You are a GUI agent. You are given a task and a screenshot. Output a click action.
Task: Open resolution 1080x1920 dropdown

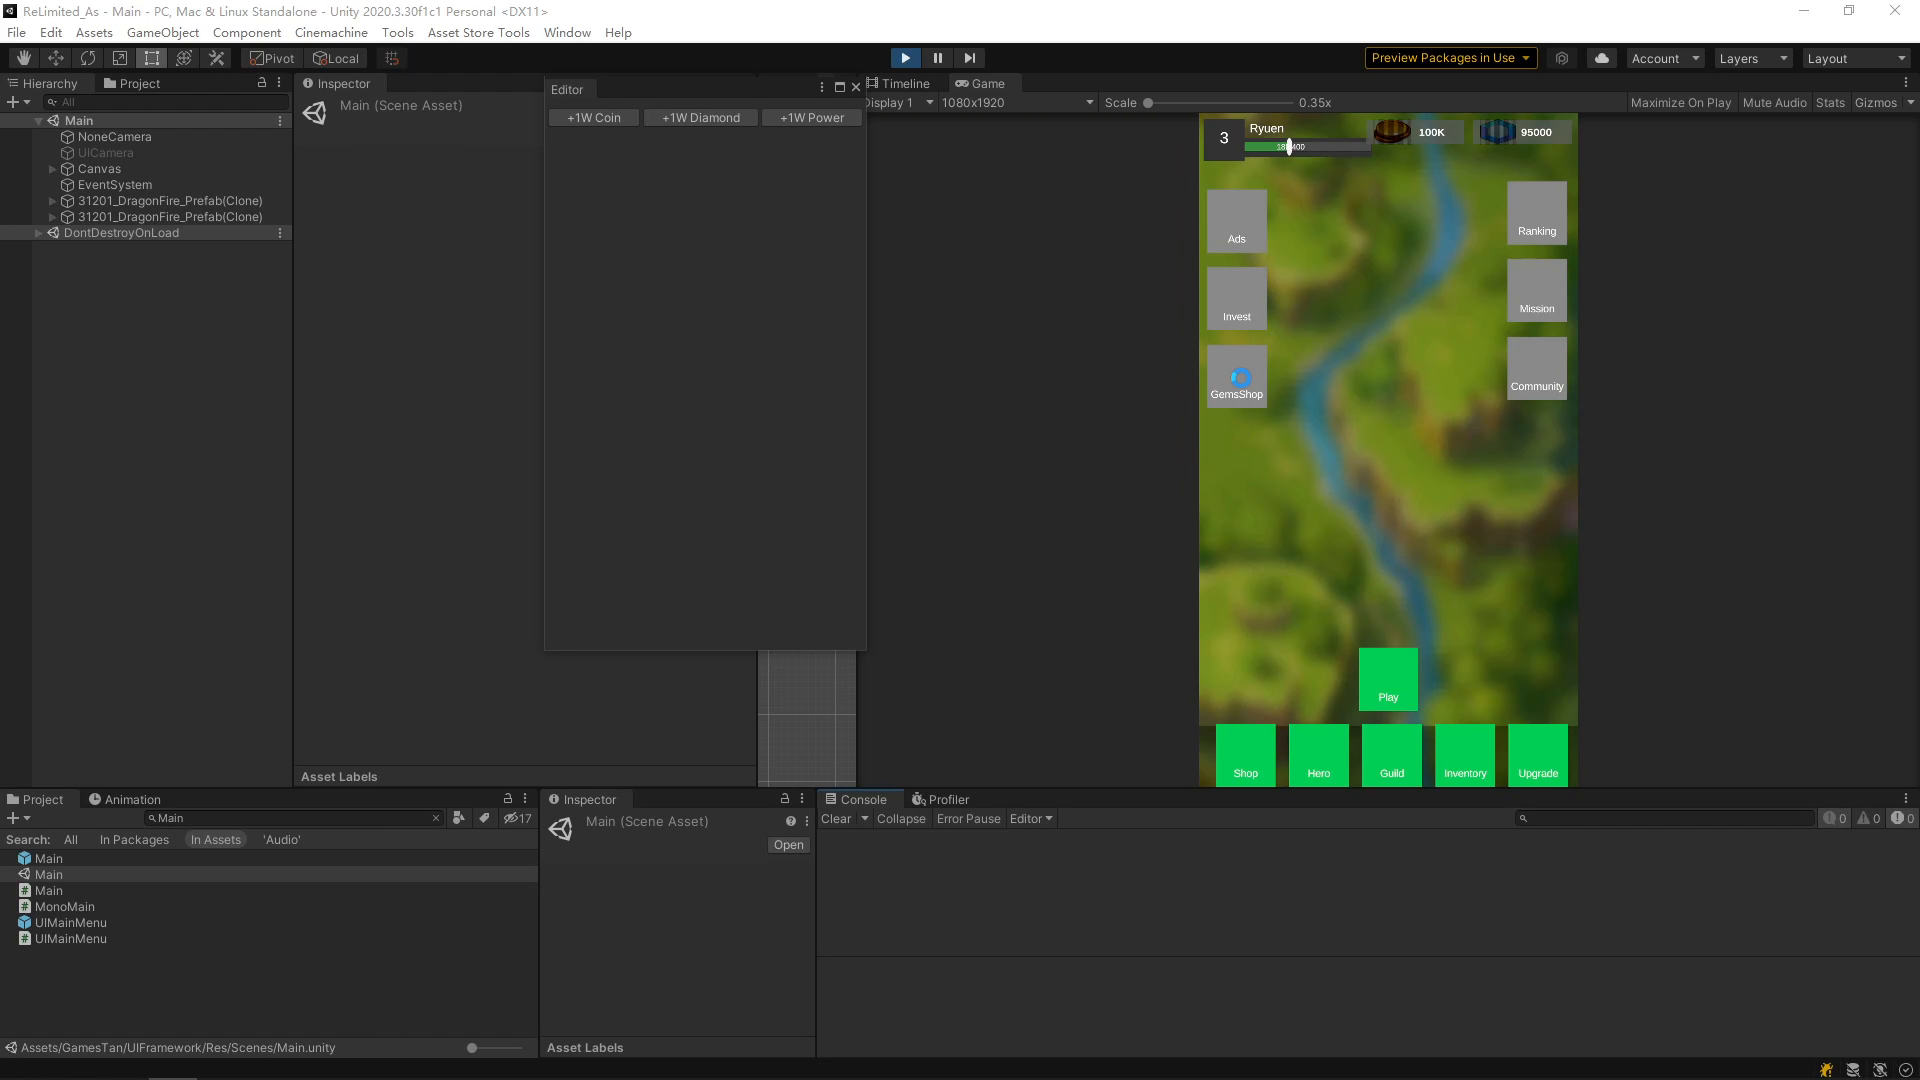pos(1017,102)
